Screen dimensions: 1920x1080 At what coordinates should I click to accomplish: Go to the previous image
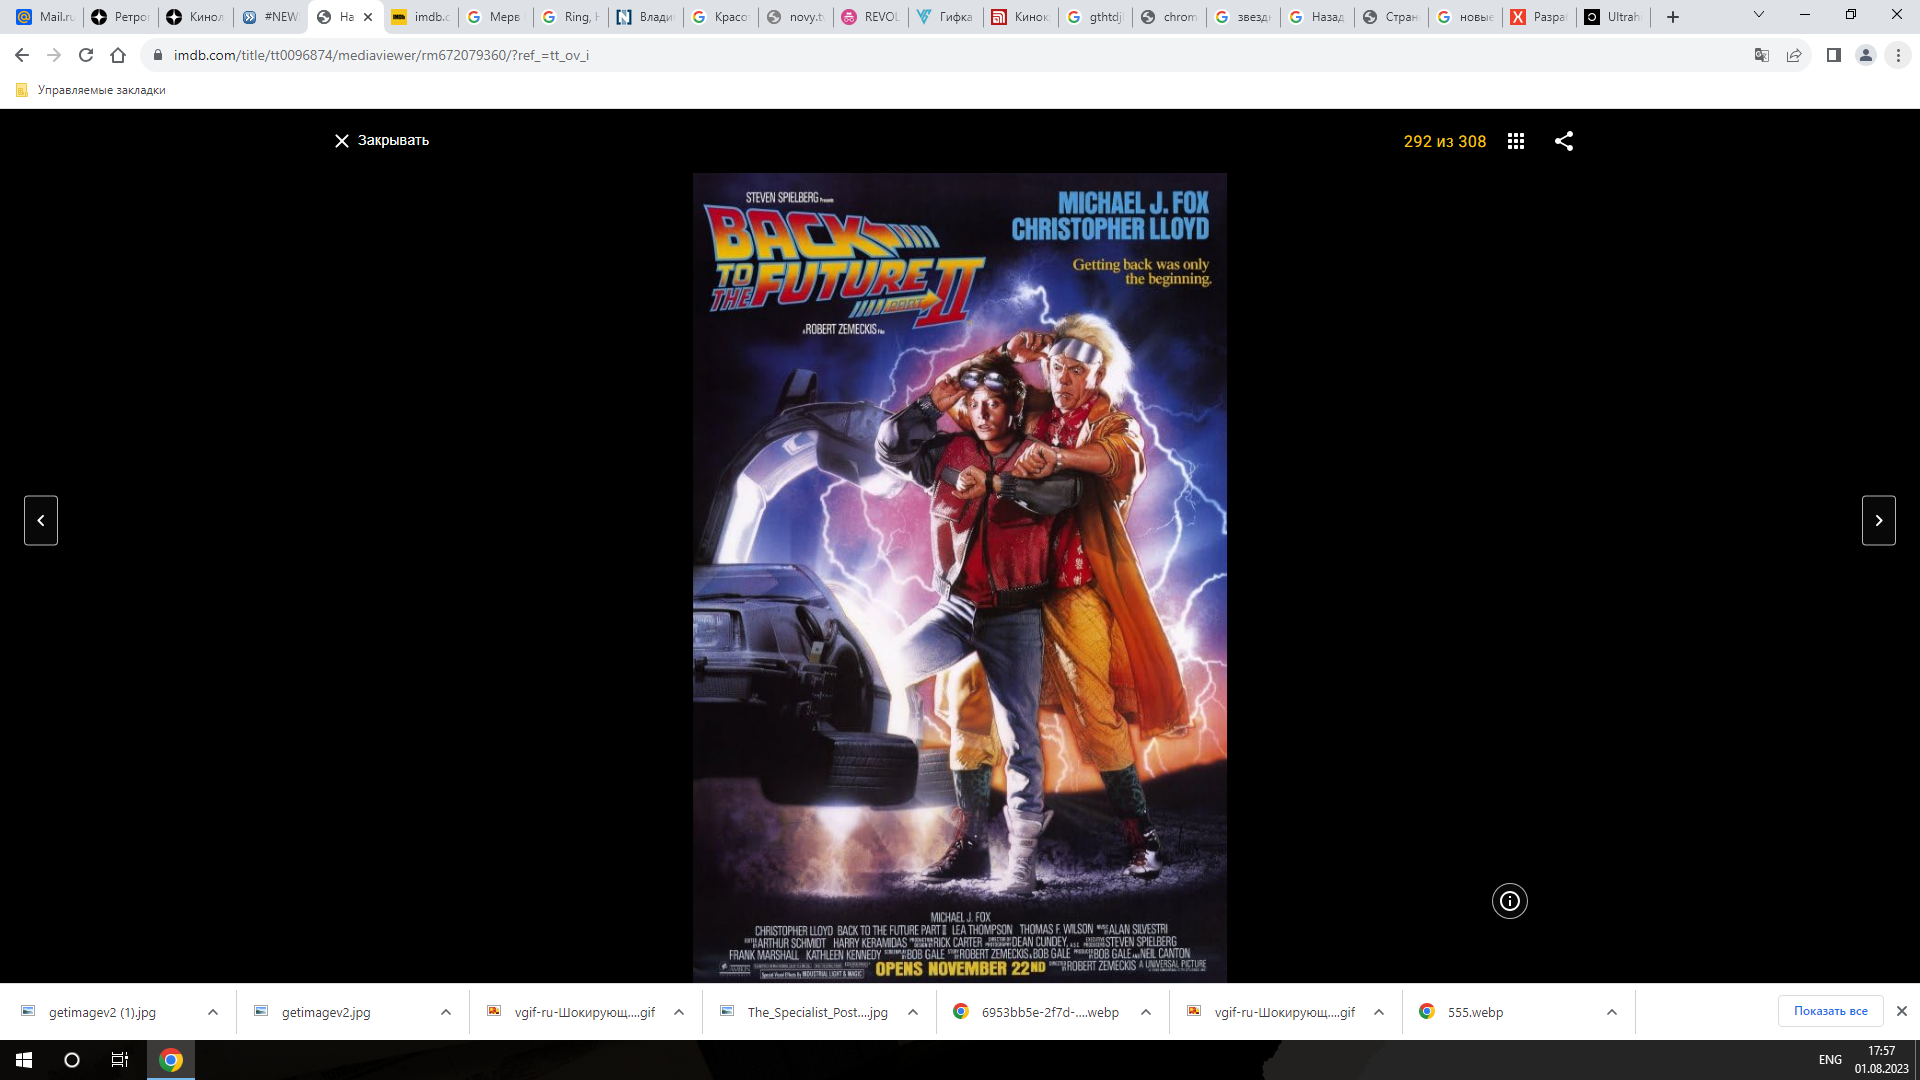pyautogui.click(x=41, y=520)
